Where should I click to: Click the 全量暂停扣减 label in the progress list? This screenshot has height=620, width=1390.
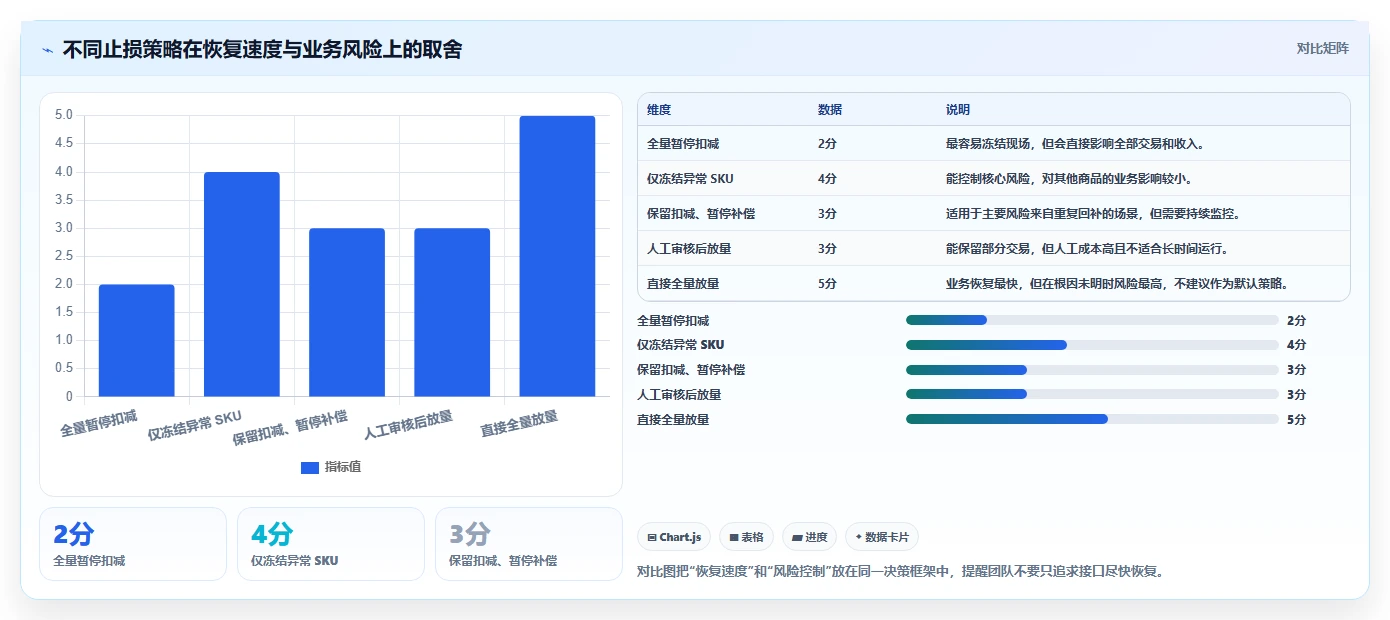point(673,320)
